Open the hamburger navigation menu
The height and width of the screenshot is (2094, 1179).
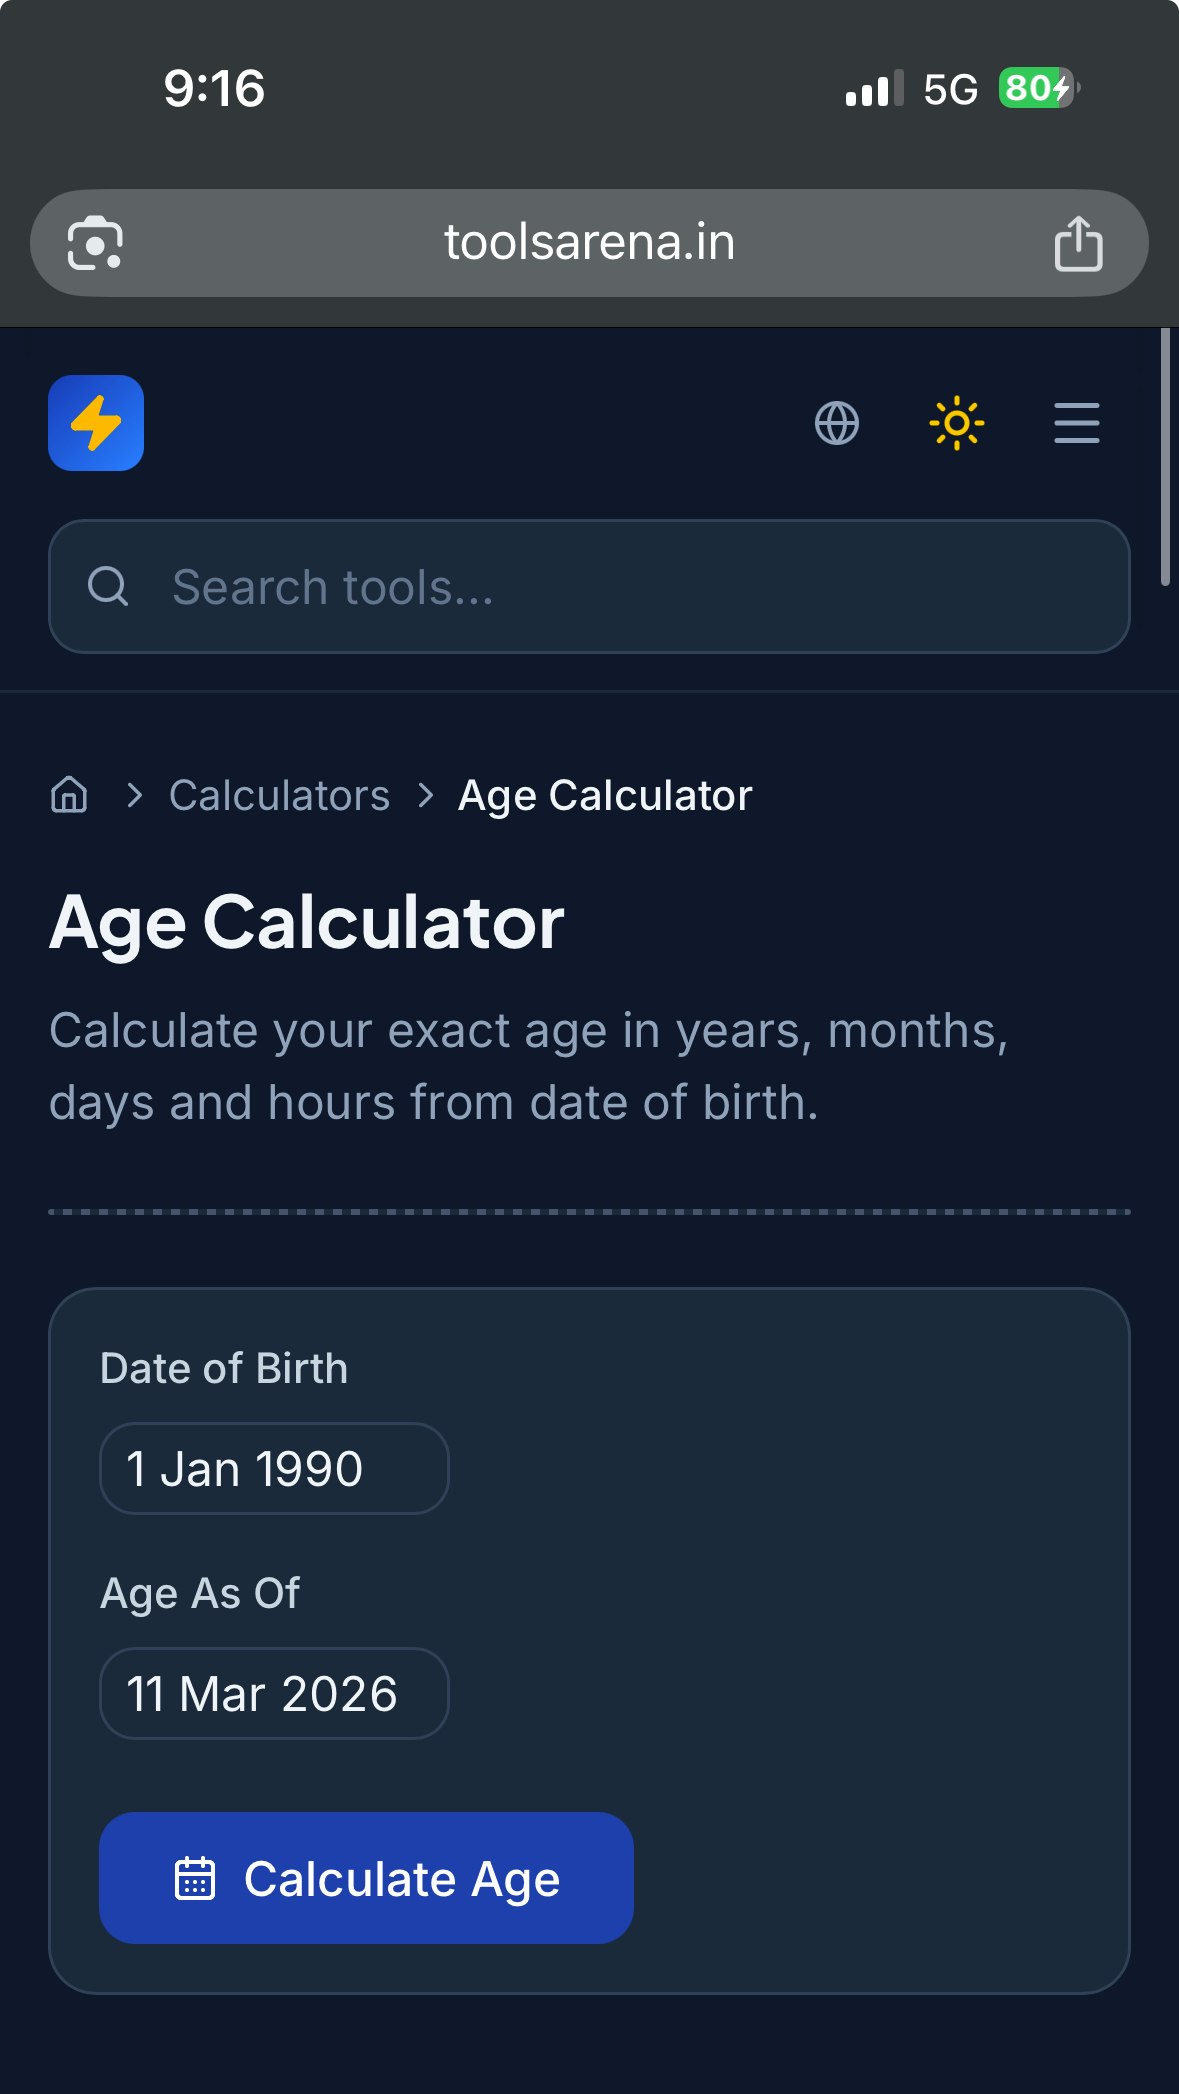pos(1076,423)
